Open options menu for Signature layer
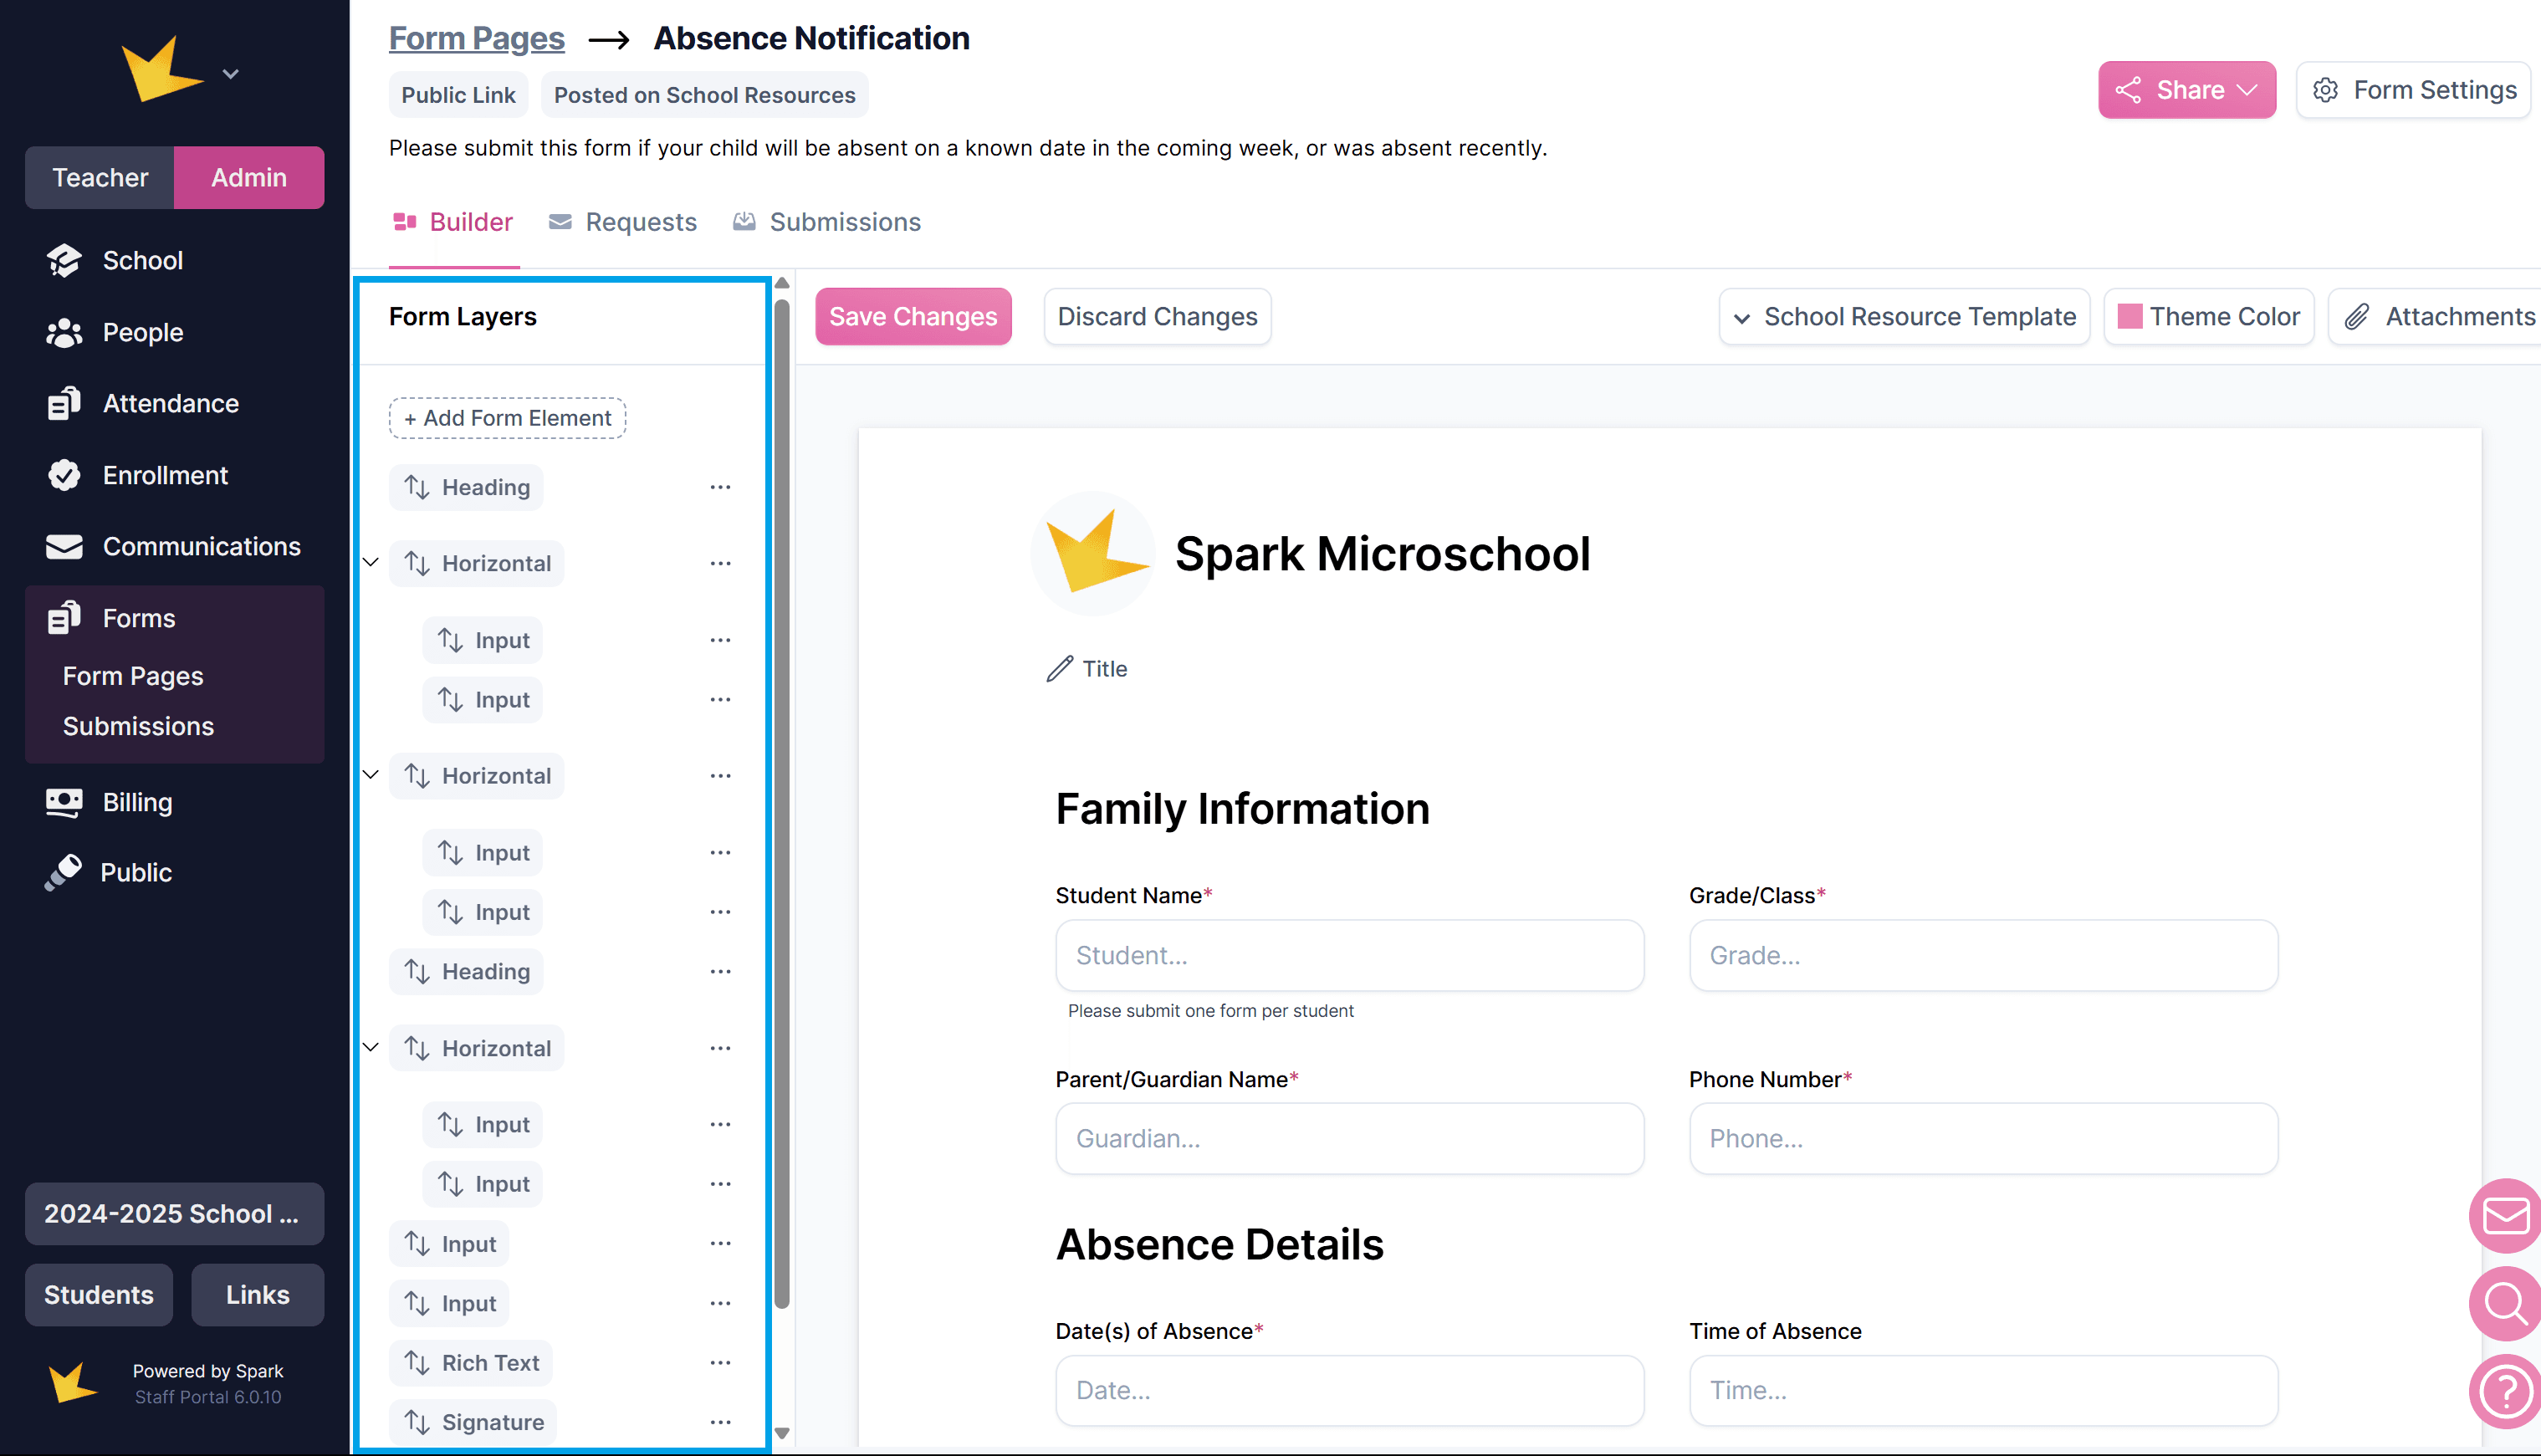This screenshot has width=2541, height=1456. click(720, 1422)
